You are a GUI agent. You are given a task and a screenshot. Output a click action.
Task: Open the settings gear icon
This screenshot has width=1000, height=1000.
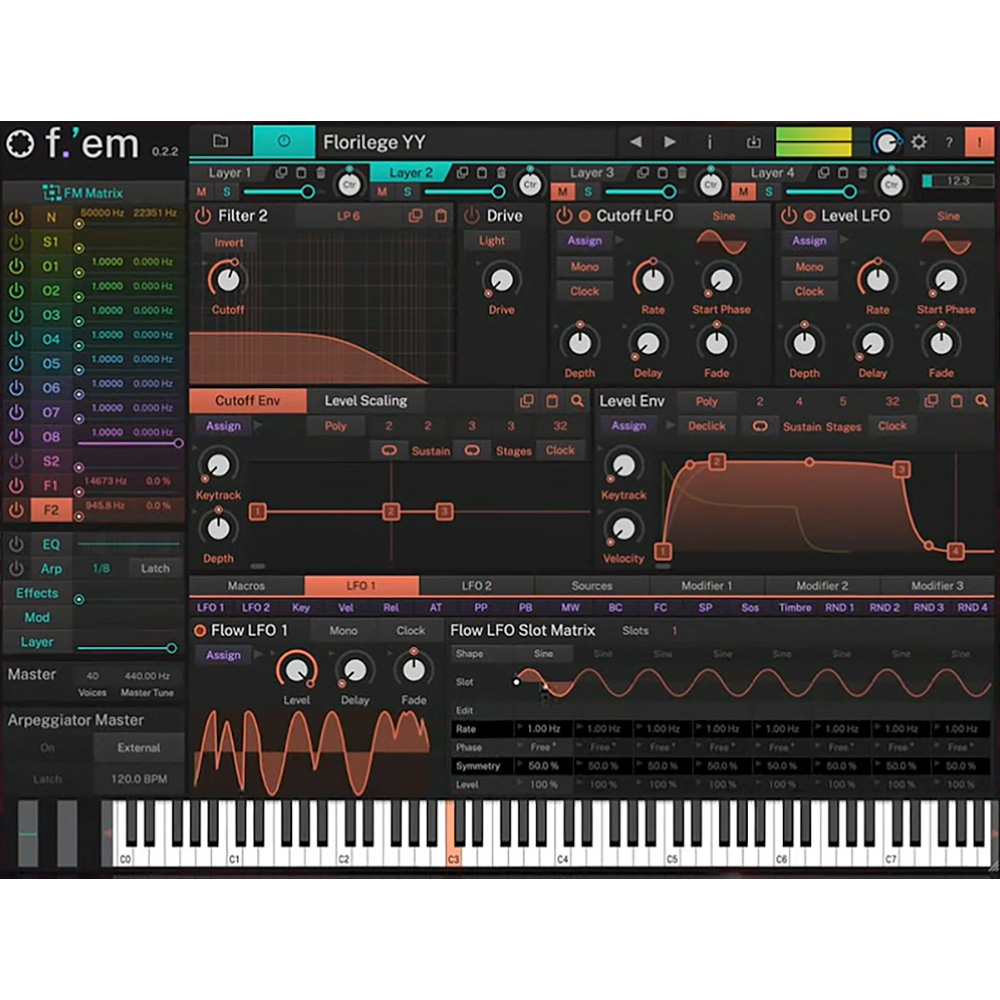(x=918, y=142)
